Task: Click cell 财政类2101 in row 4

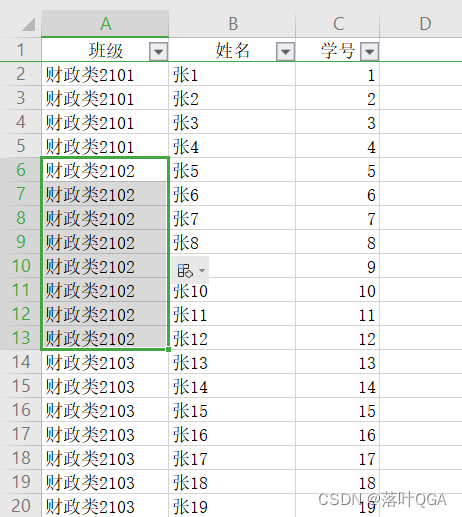Action: [x=105, y=122]
